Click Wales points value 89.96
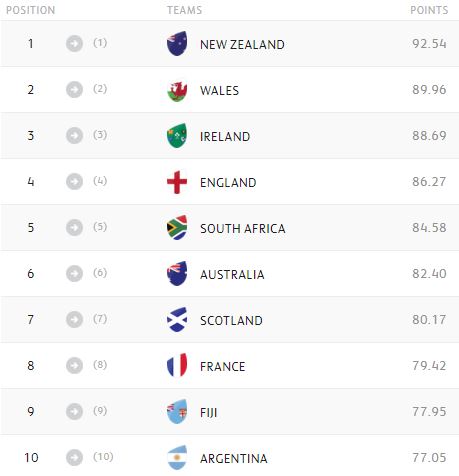 click(429, 89)
